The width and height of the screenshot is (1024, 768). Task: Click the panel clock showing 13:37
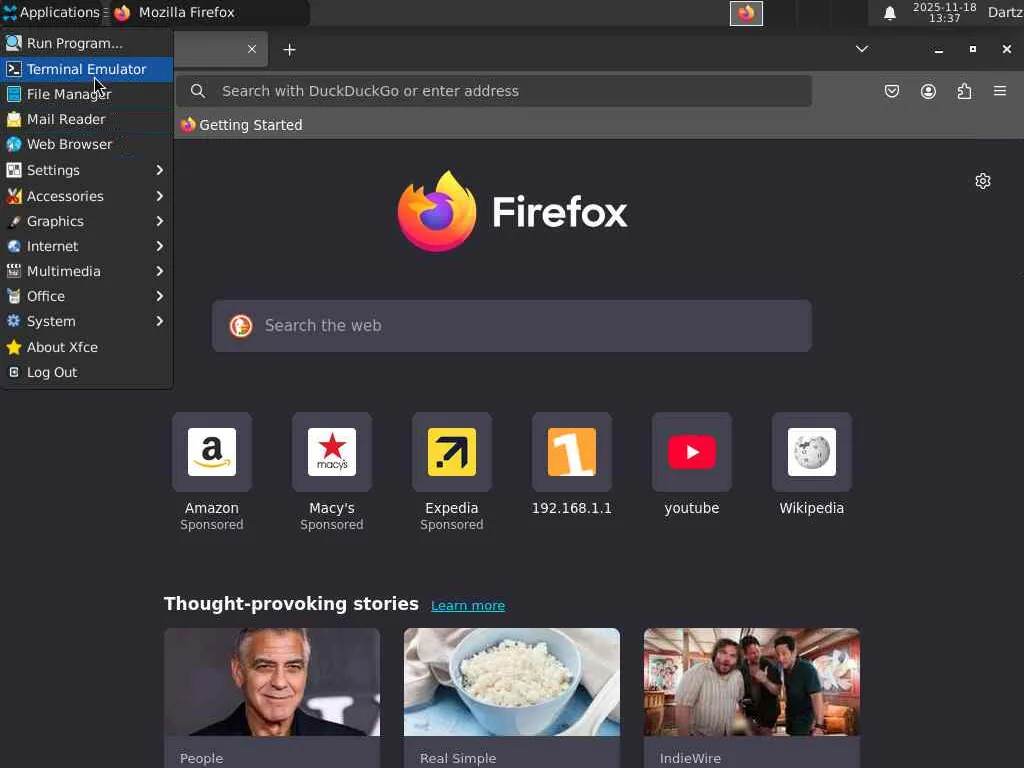pos(944,12)
